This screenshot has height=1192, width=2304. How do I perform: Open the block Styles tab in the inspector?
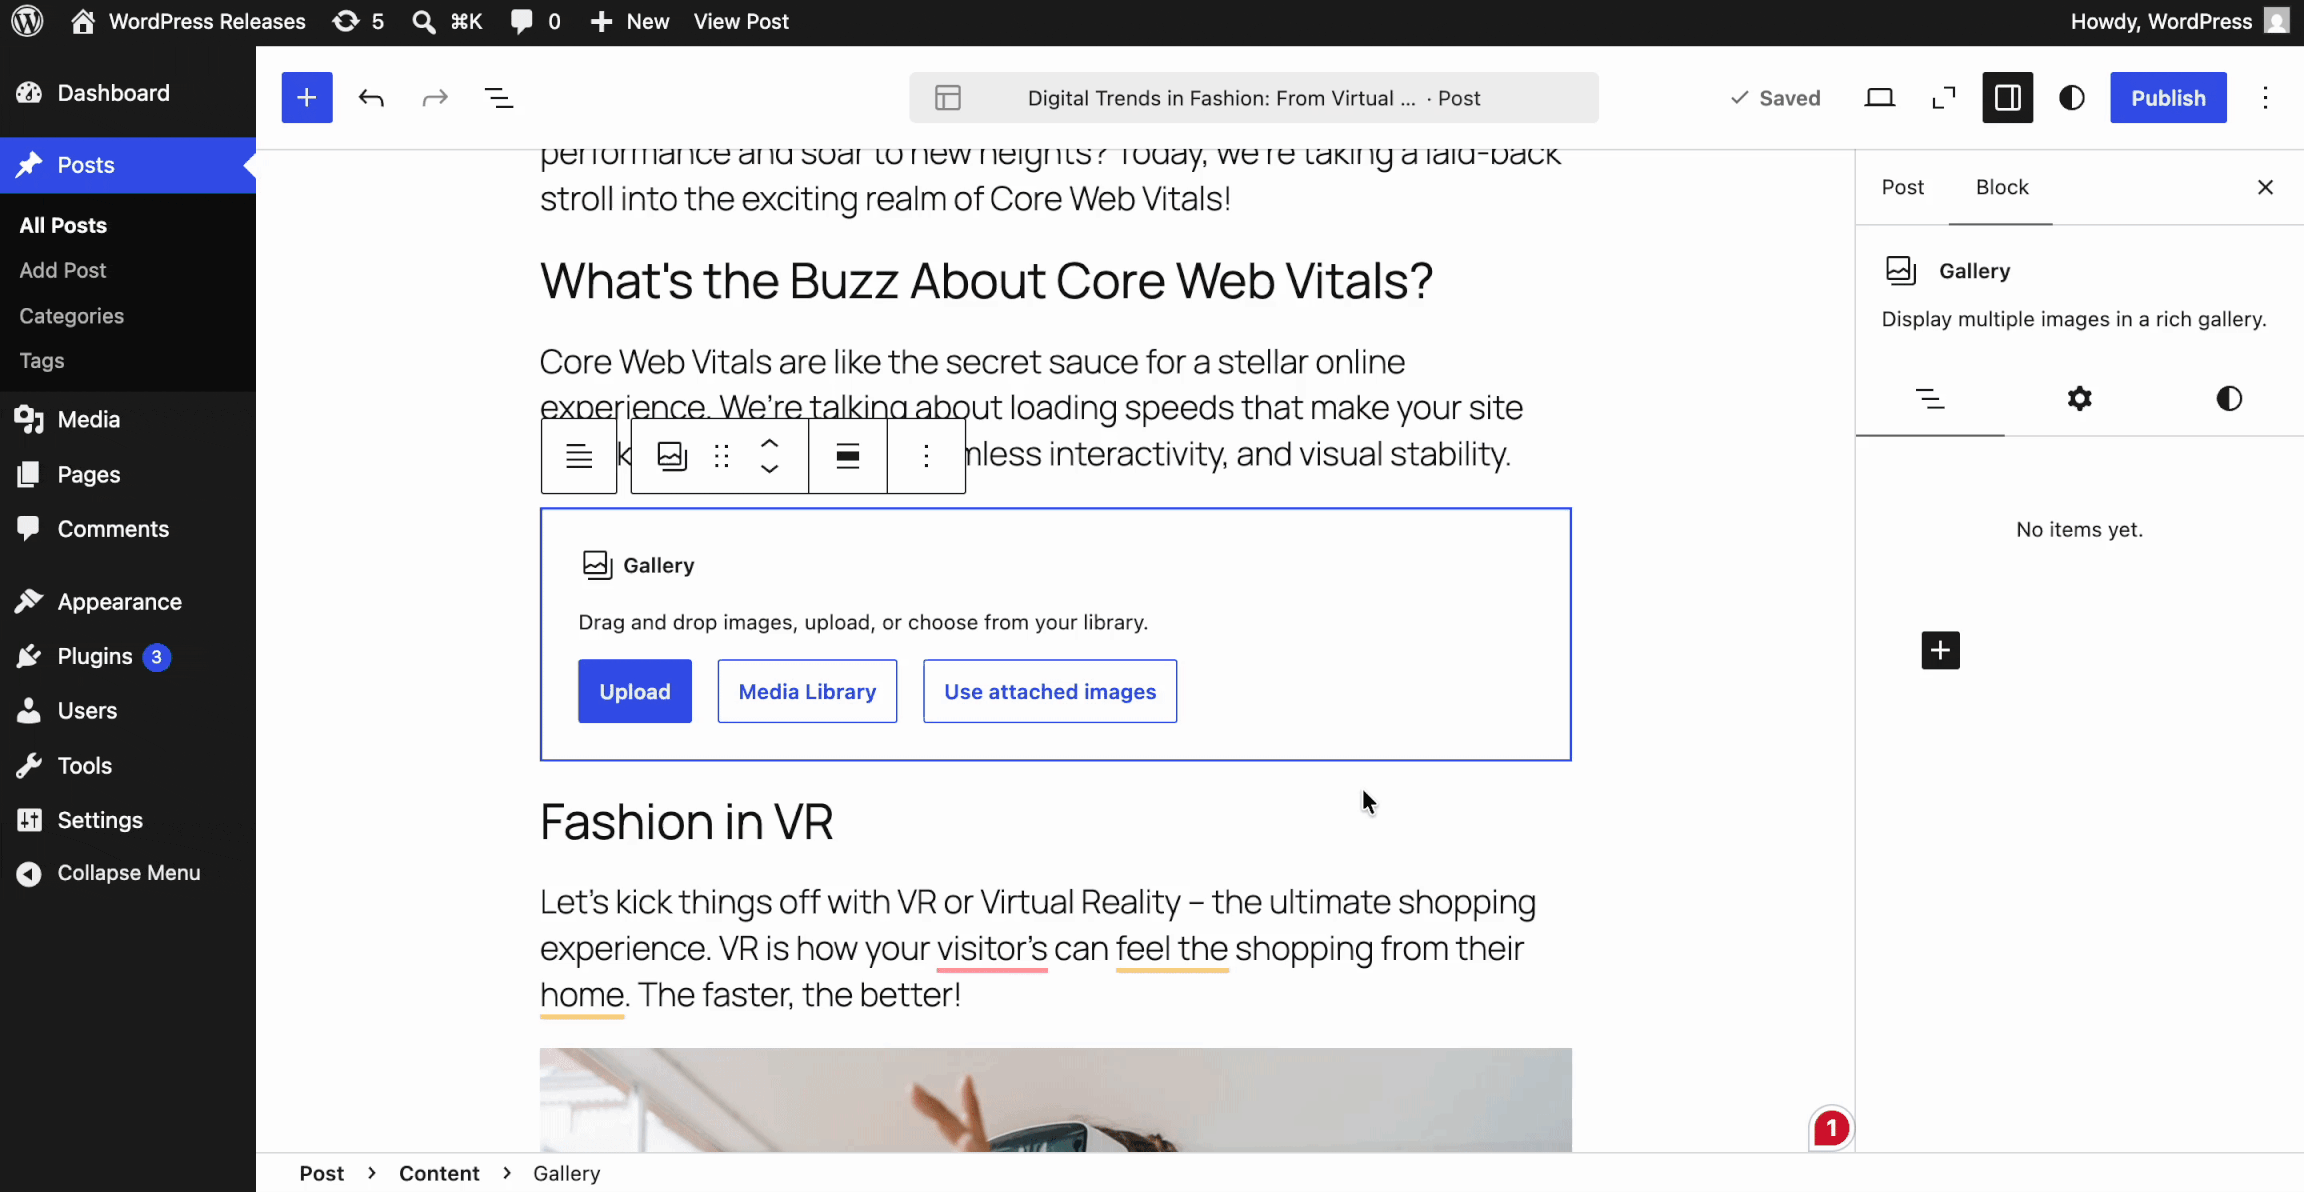[x=2229, y=399]
